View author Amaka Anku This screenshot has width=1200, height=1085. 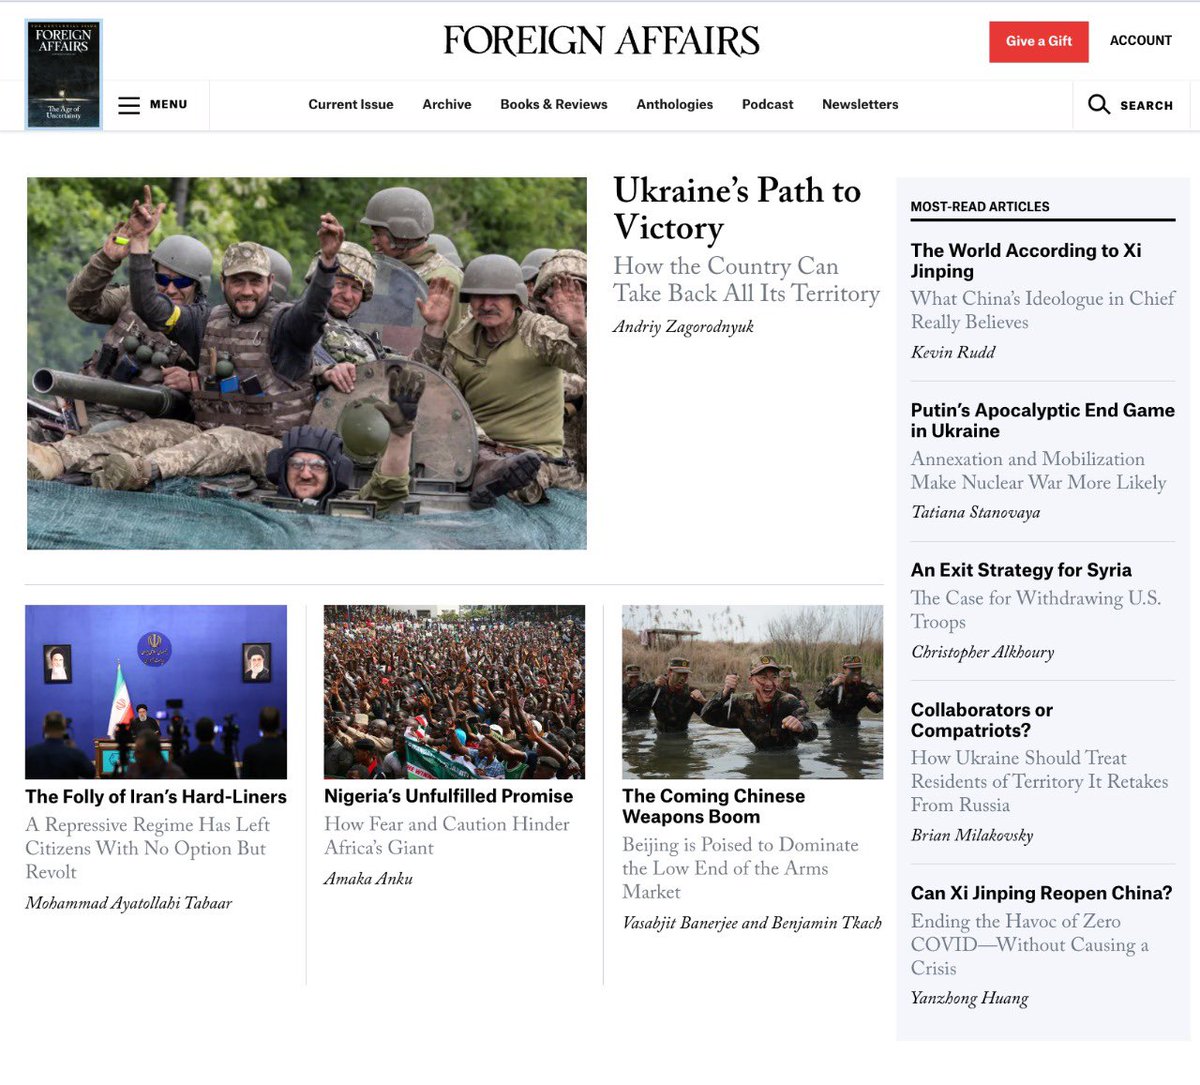tap(368, 879)
